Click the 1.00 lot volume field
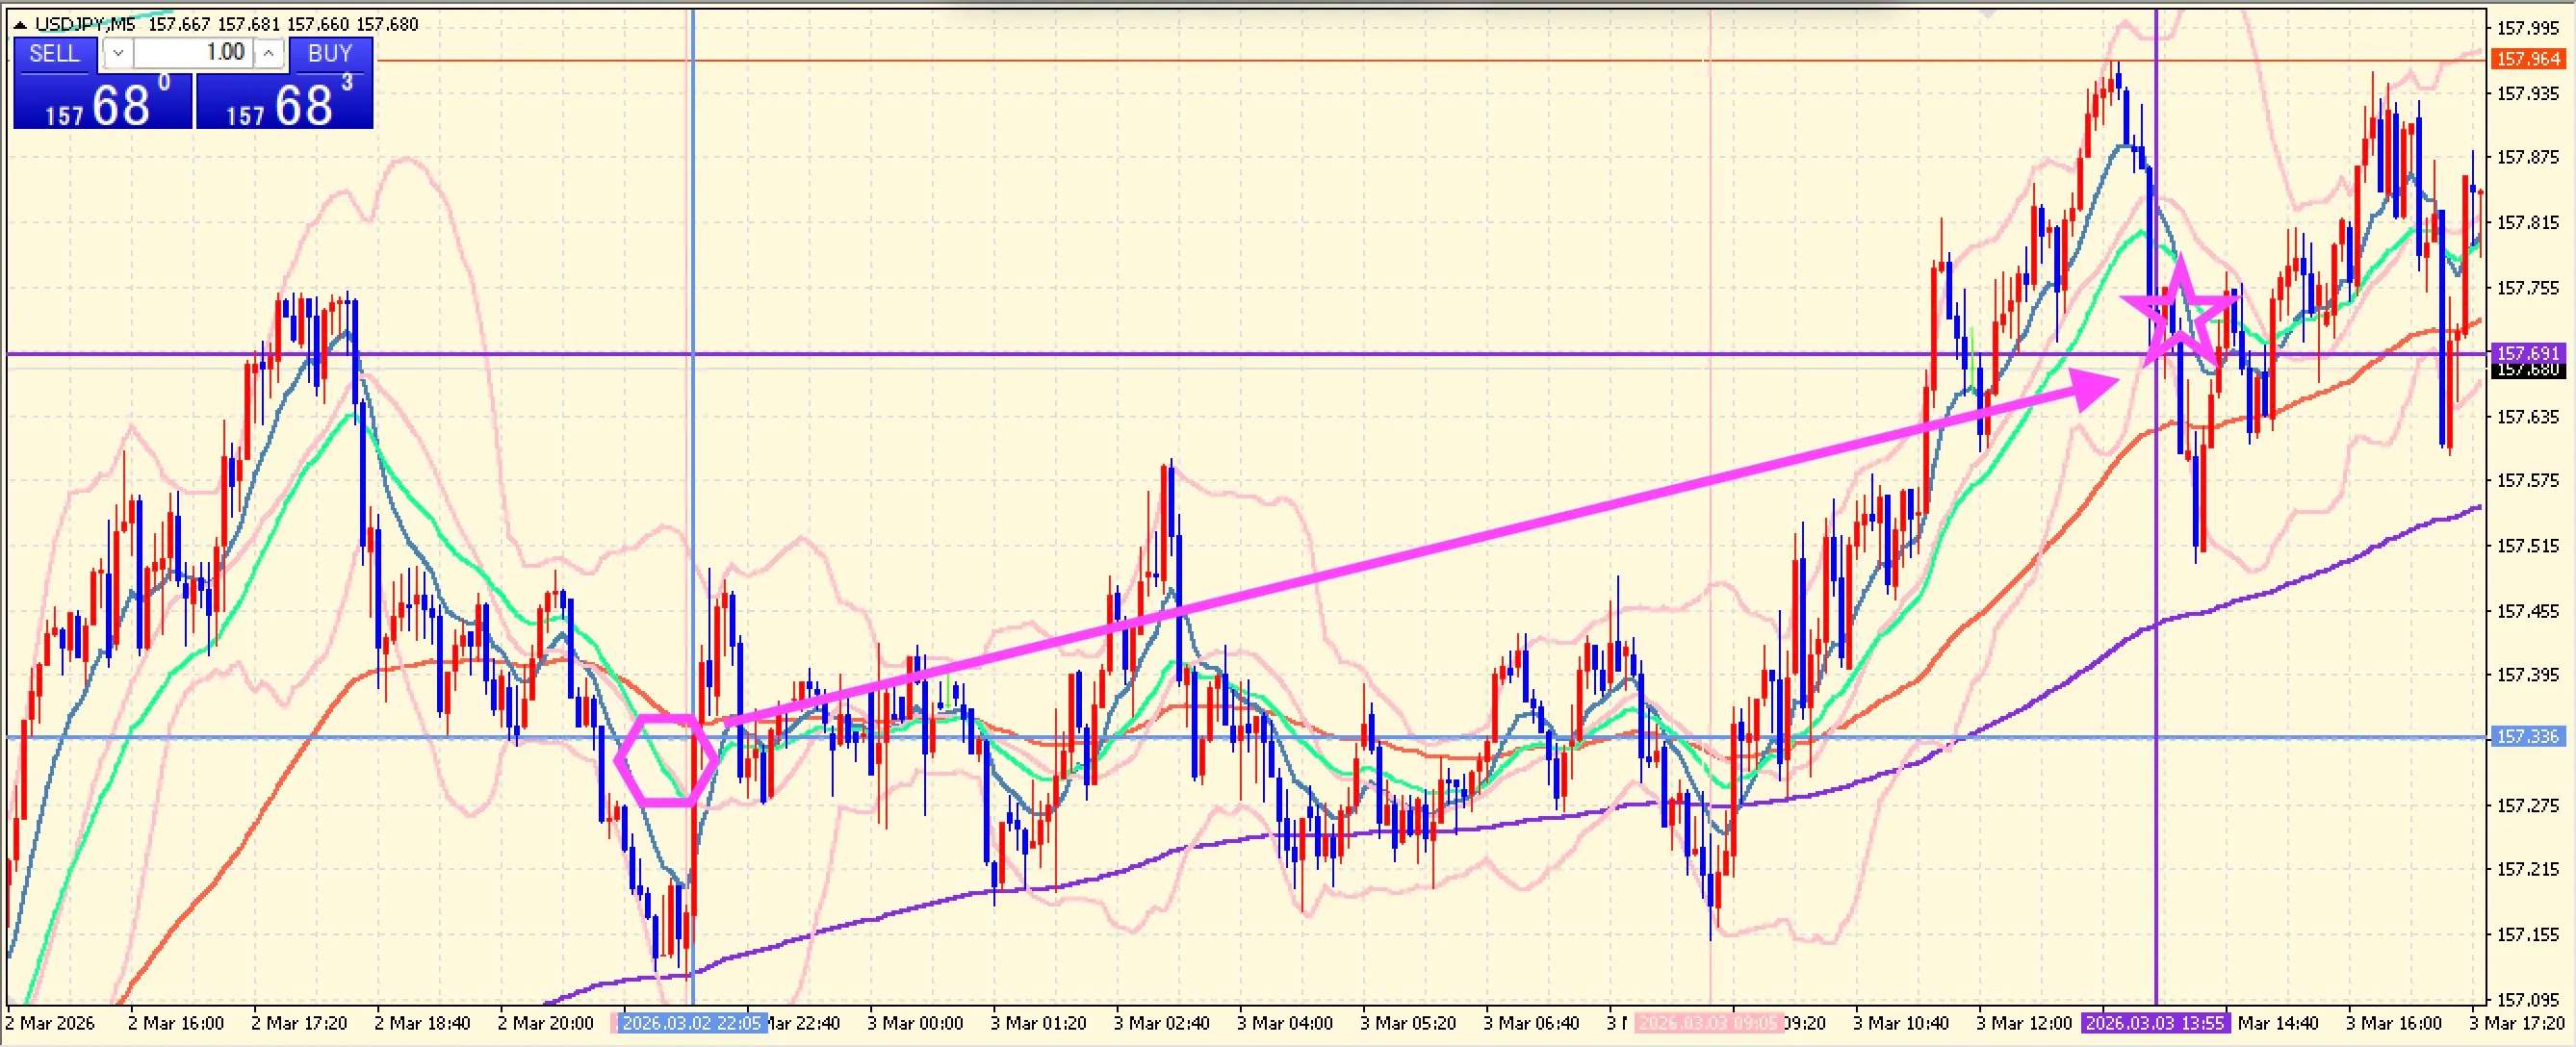Image resolution: width=2576 pixels, height=1047 pixels. 195,54
